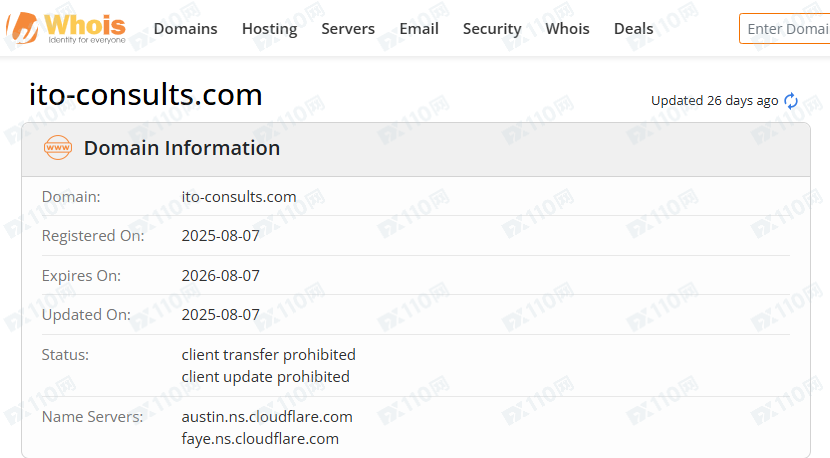Click the Expires On date 2026-08-07
The image size is (830, 458).
click(x=220, y=276)
